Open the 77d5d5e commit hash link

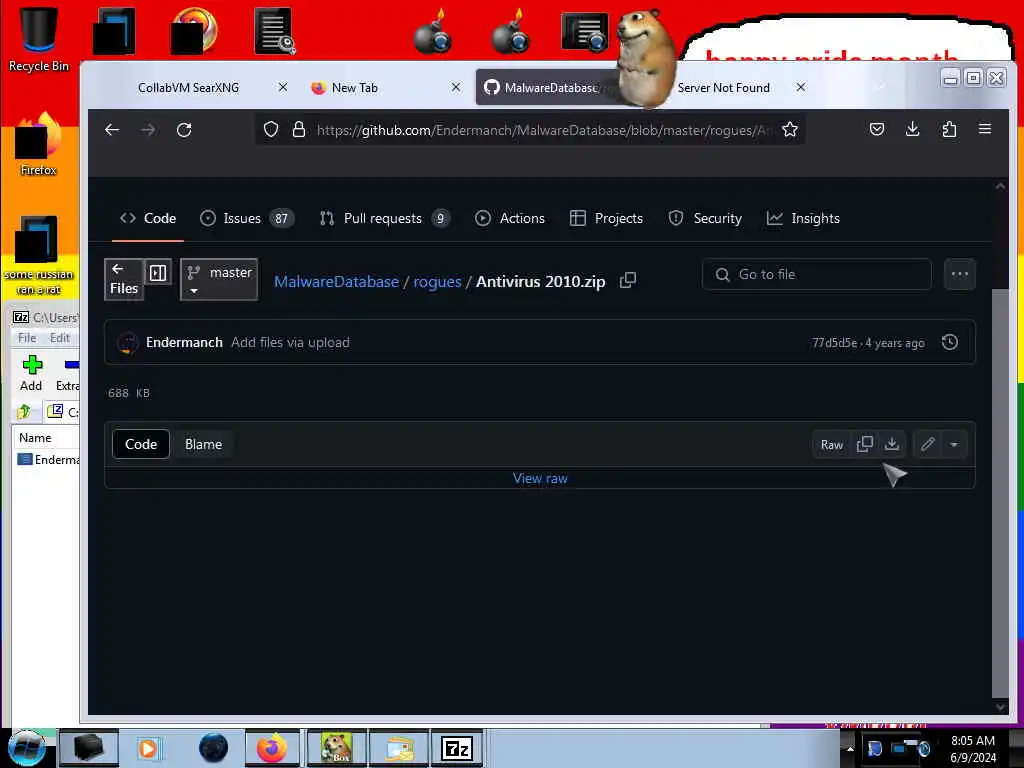pos(834,343)
